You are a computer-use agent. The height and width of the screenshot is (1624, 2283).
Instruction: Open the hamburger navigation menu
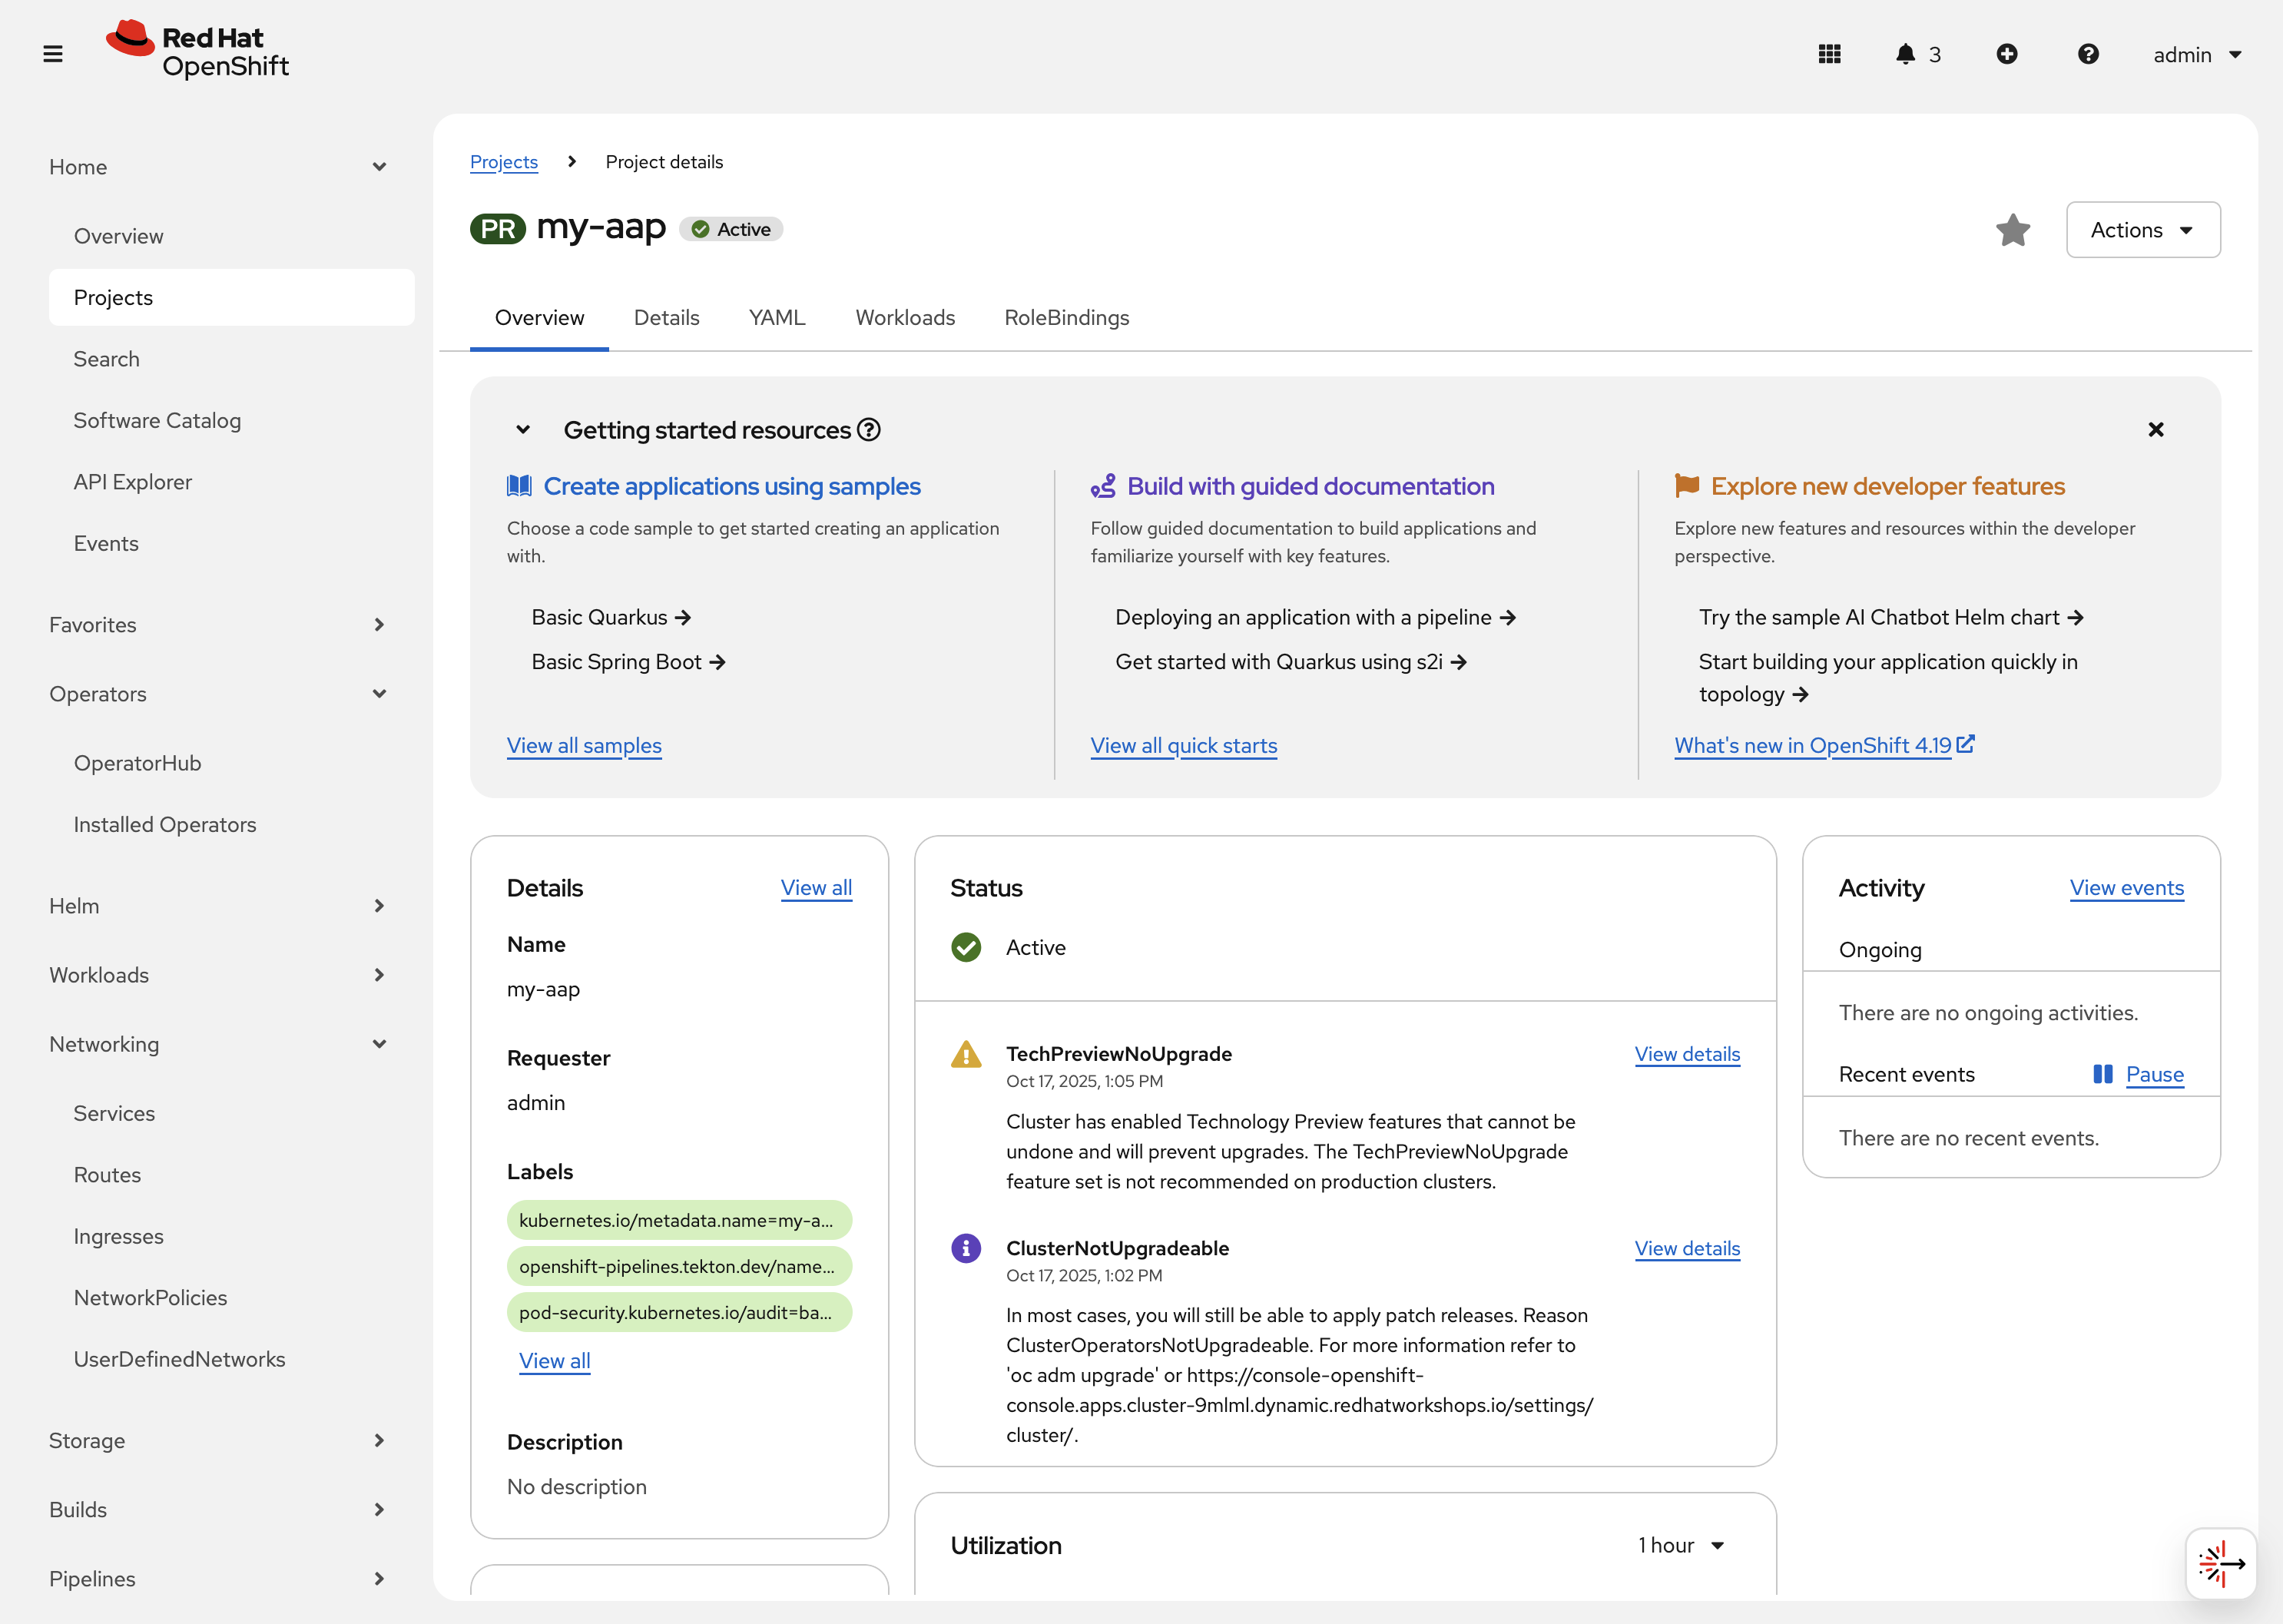tap(53, 54)
